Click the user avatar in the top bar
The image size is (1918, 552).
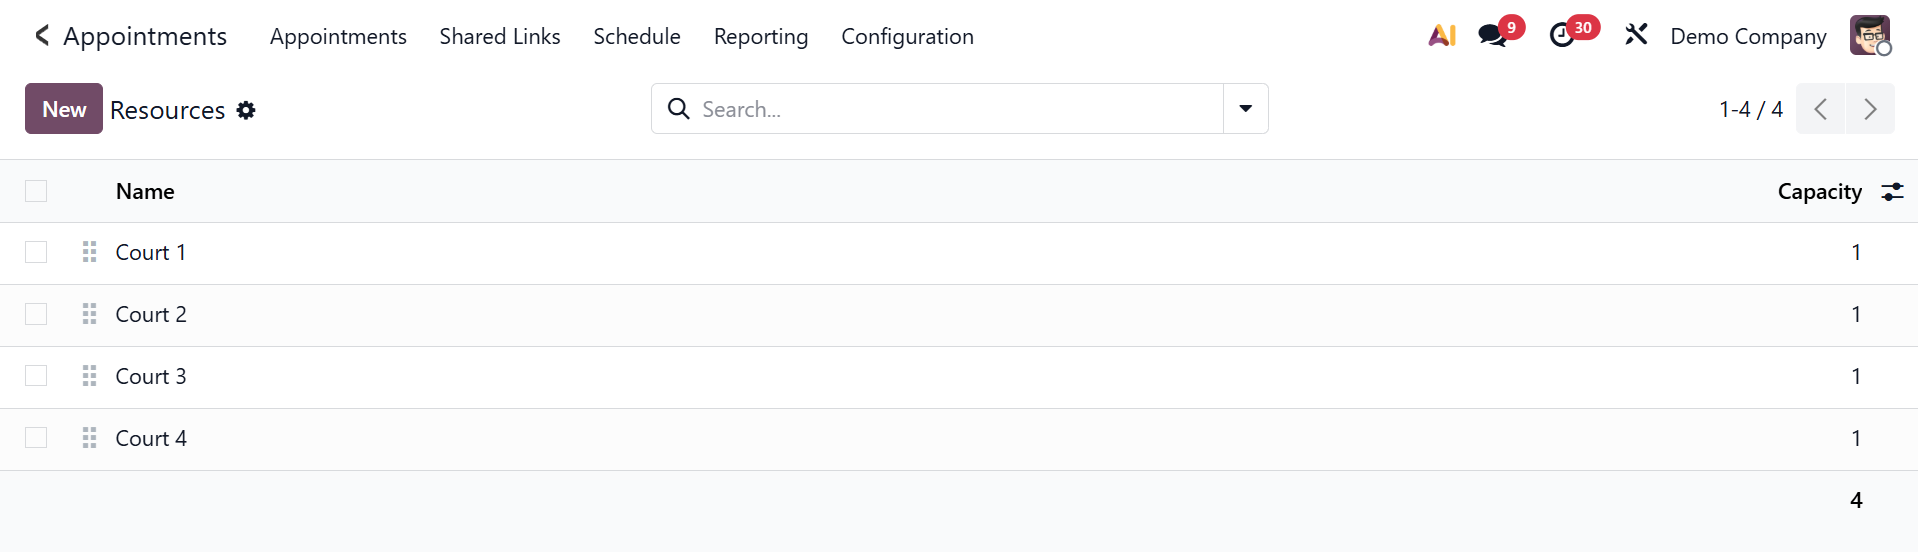1869,36
